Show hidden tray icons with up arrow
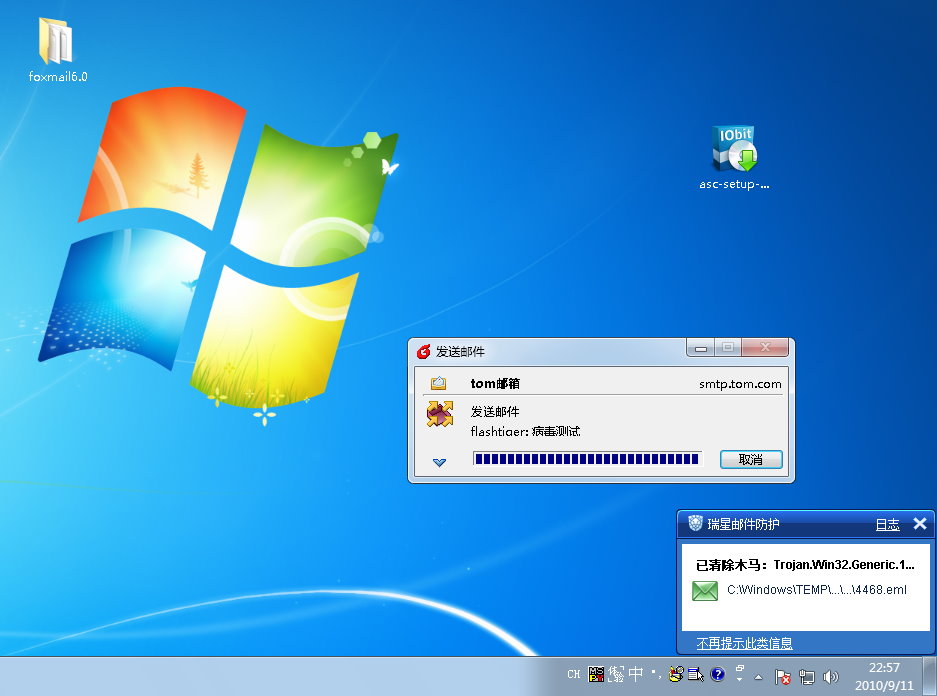 click(x=758, y=677)
